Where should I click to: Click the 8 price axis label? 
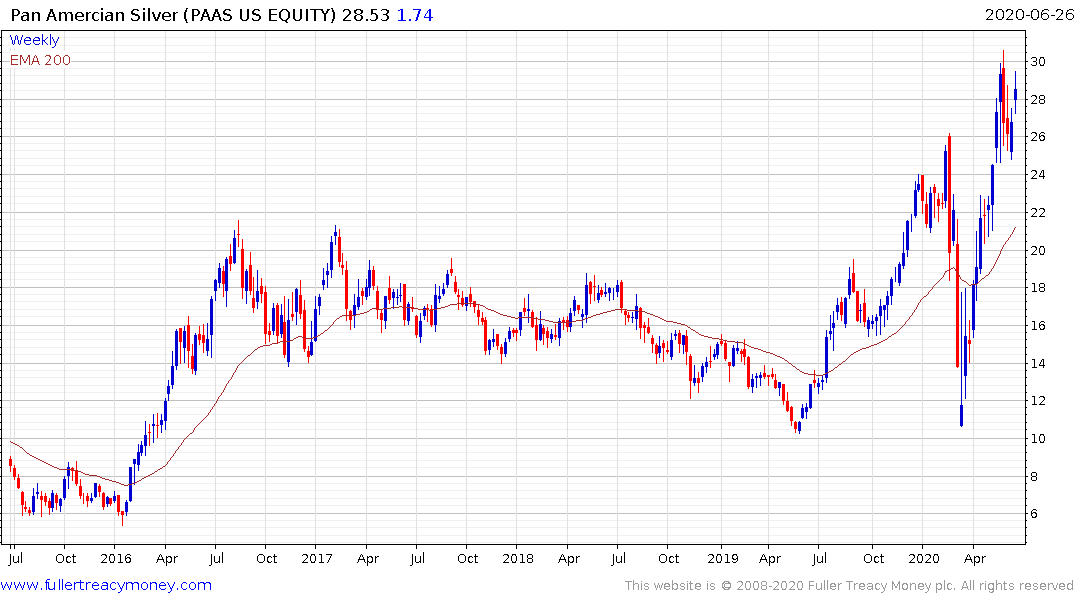click(x=1034, y=477)
